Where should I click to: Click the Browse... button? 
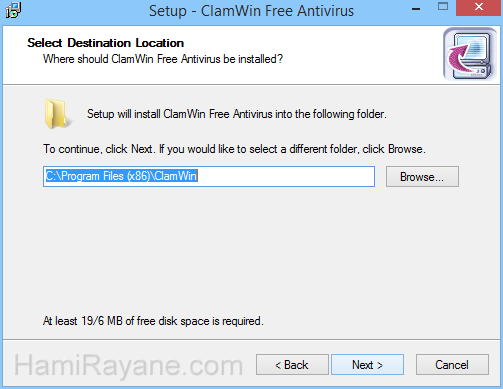pos(422,177)
